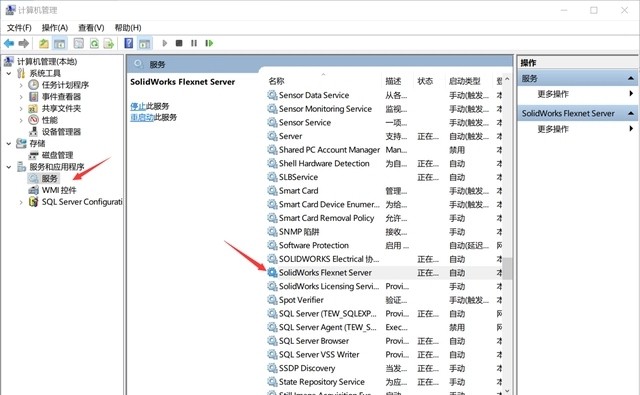Click the services list scrollbar thumb
The image size is (640, 395).
pos(507,269)
